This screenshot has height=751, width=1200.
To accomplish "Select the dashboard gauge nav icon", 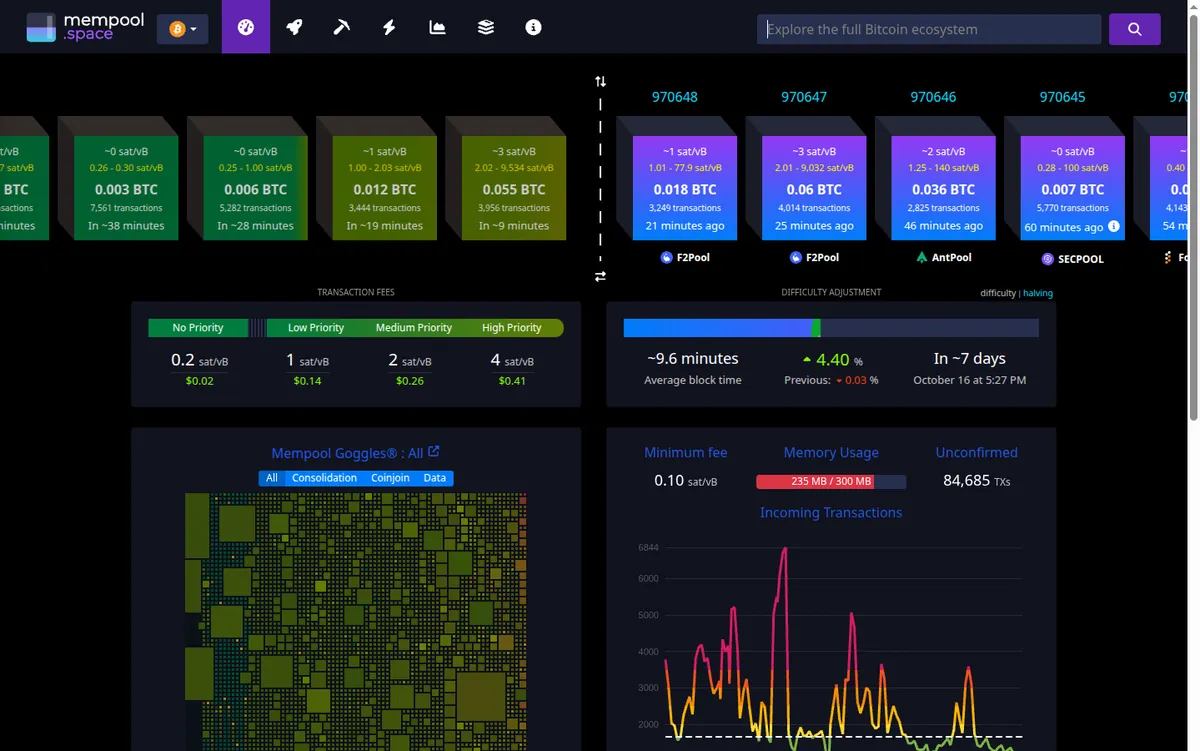I will tap(246, 27).
